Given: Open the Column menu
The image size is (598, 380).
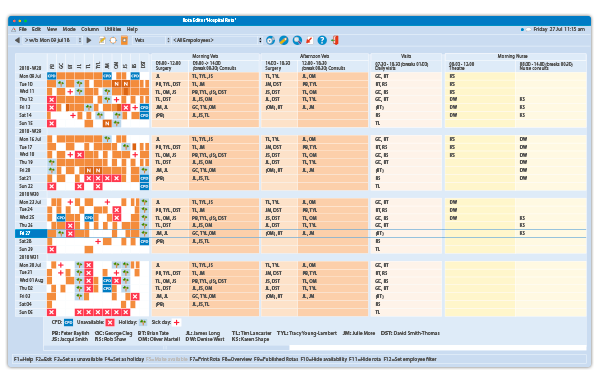Looking at the screenshot, I should (x=90, y=29).
